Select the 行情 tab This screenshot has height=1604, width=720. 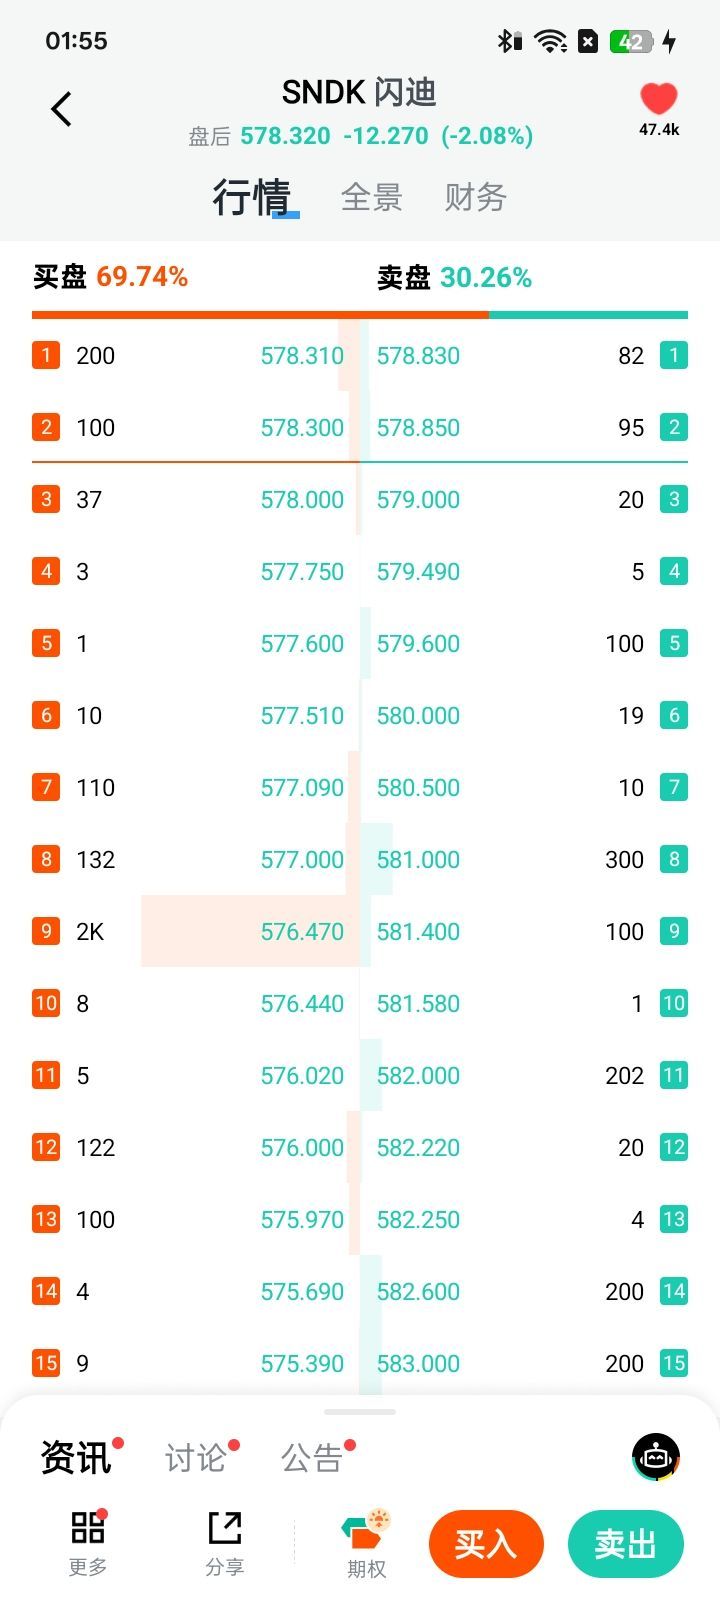coord(251,197)
